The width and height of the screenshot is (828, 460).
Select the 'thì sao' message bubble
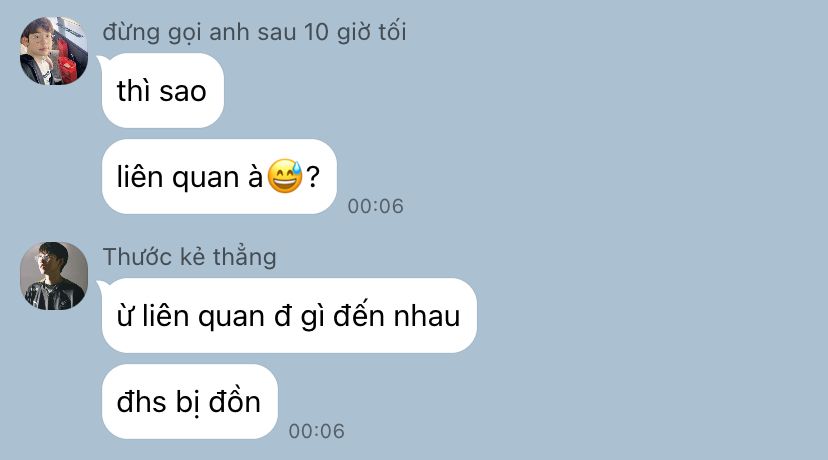pos(163,90)
